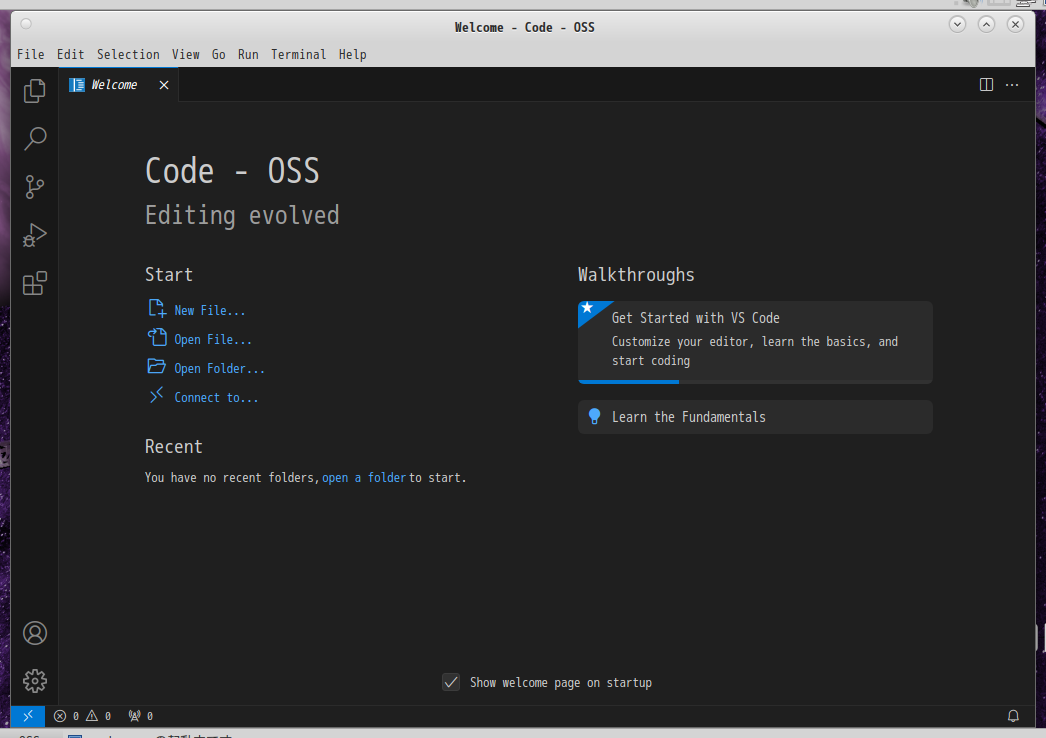Open the Run menu
Image resolution: width=1046 pixels, height=738 pixels.
click(248, 55)
